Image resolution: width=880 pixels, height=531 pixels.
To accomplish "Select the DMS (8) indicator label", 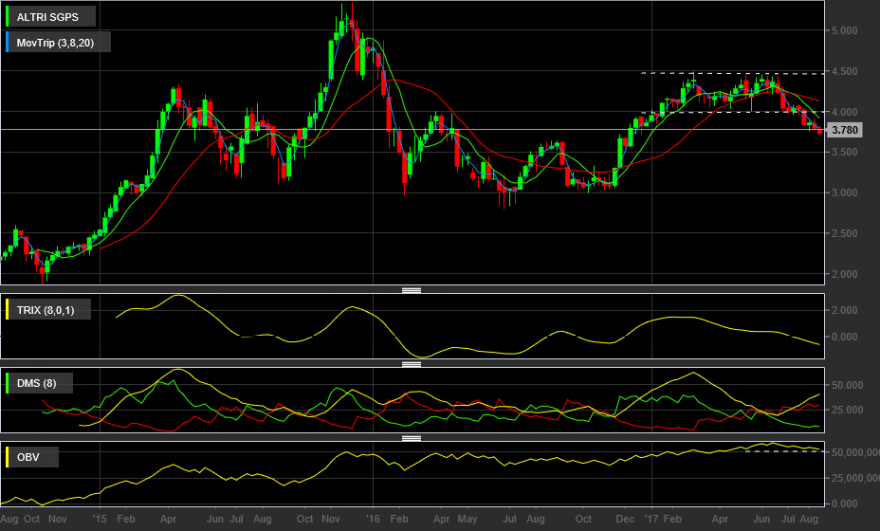I will pos(36,383).
